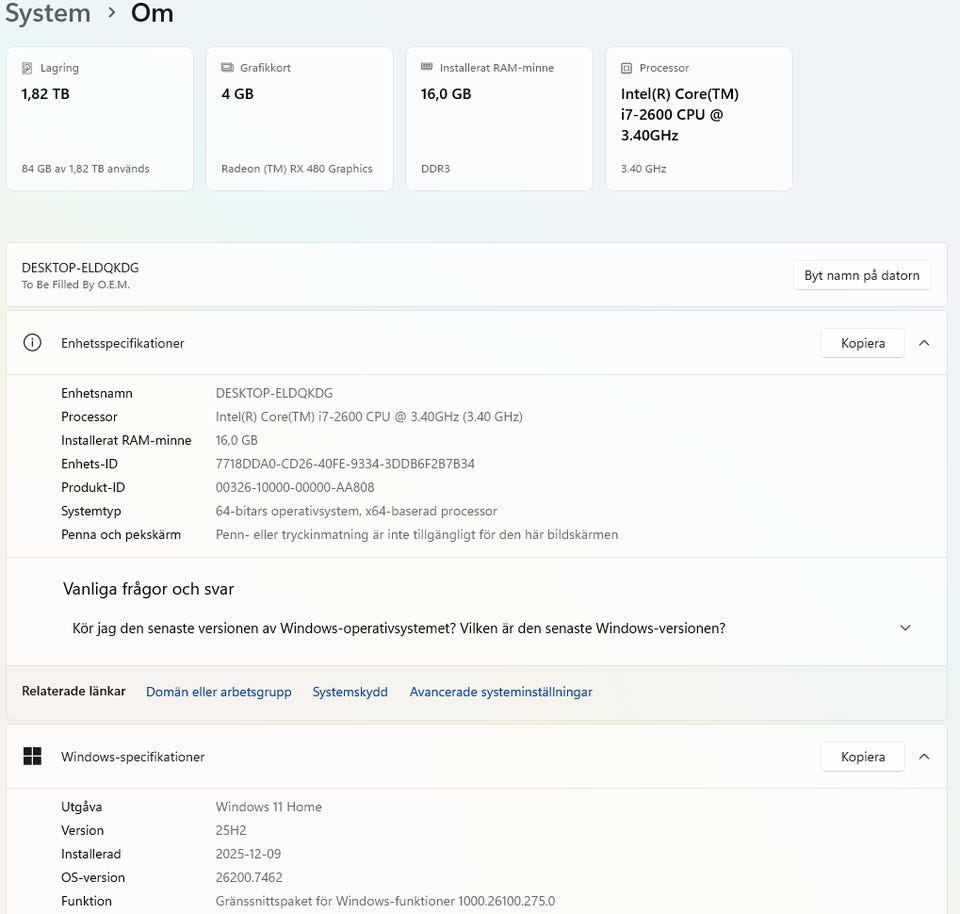Copy Windows specifications with Kopiera button
This screenshot has height=914, width=960.
(x=862, y=757)
